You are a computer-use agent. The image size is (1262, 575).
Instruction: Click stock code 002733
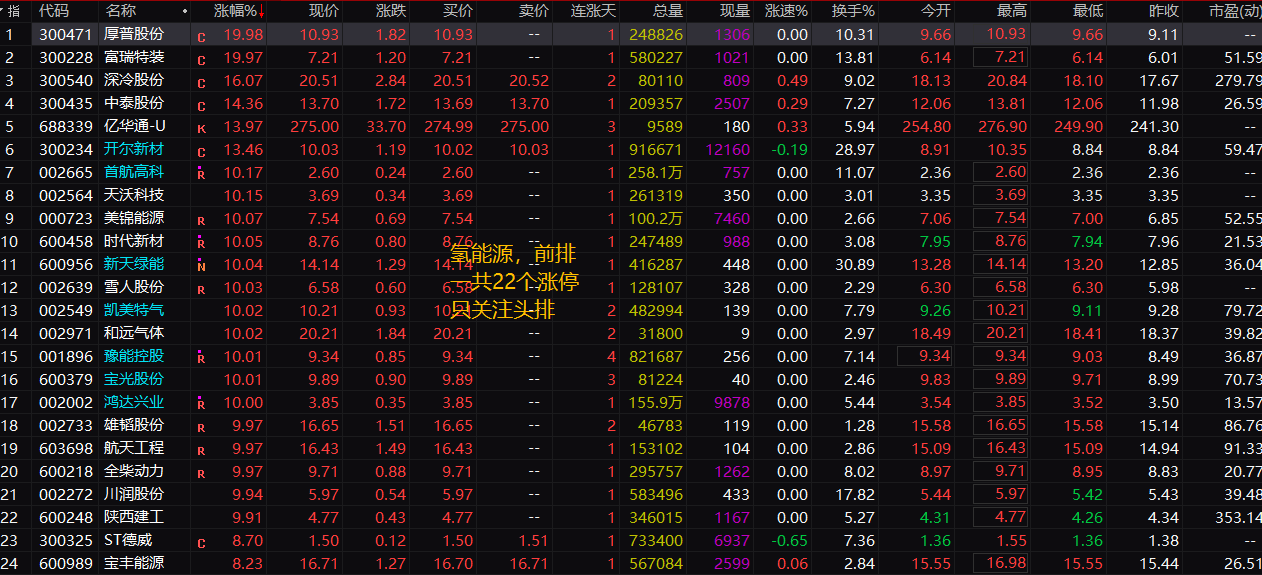tap(66, 425)
